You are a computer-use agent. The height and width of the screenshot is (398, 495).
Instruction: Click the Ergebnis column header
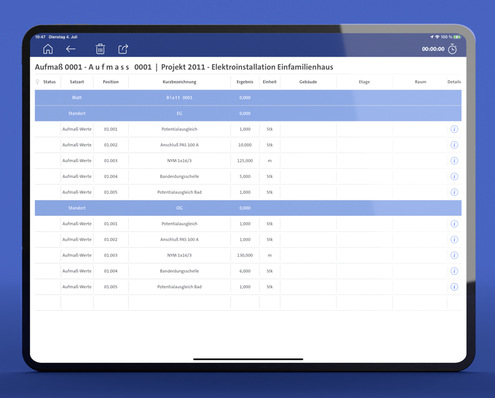(245, 82)
